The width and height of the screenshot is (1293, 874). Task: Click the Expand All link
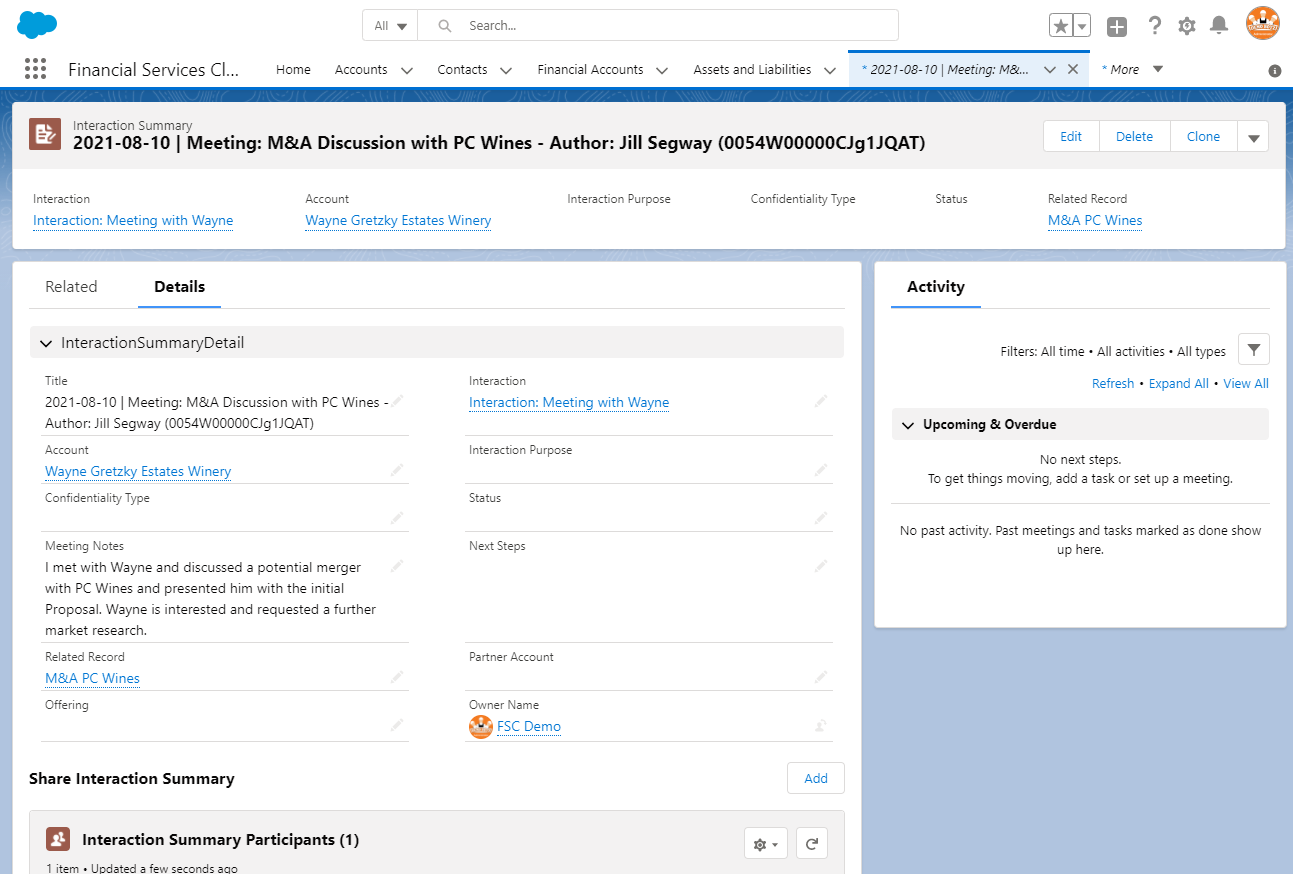(1179, 383)
